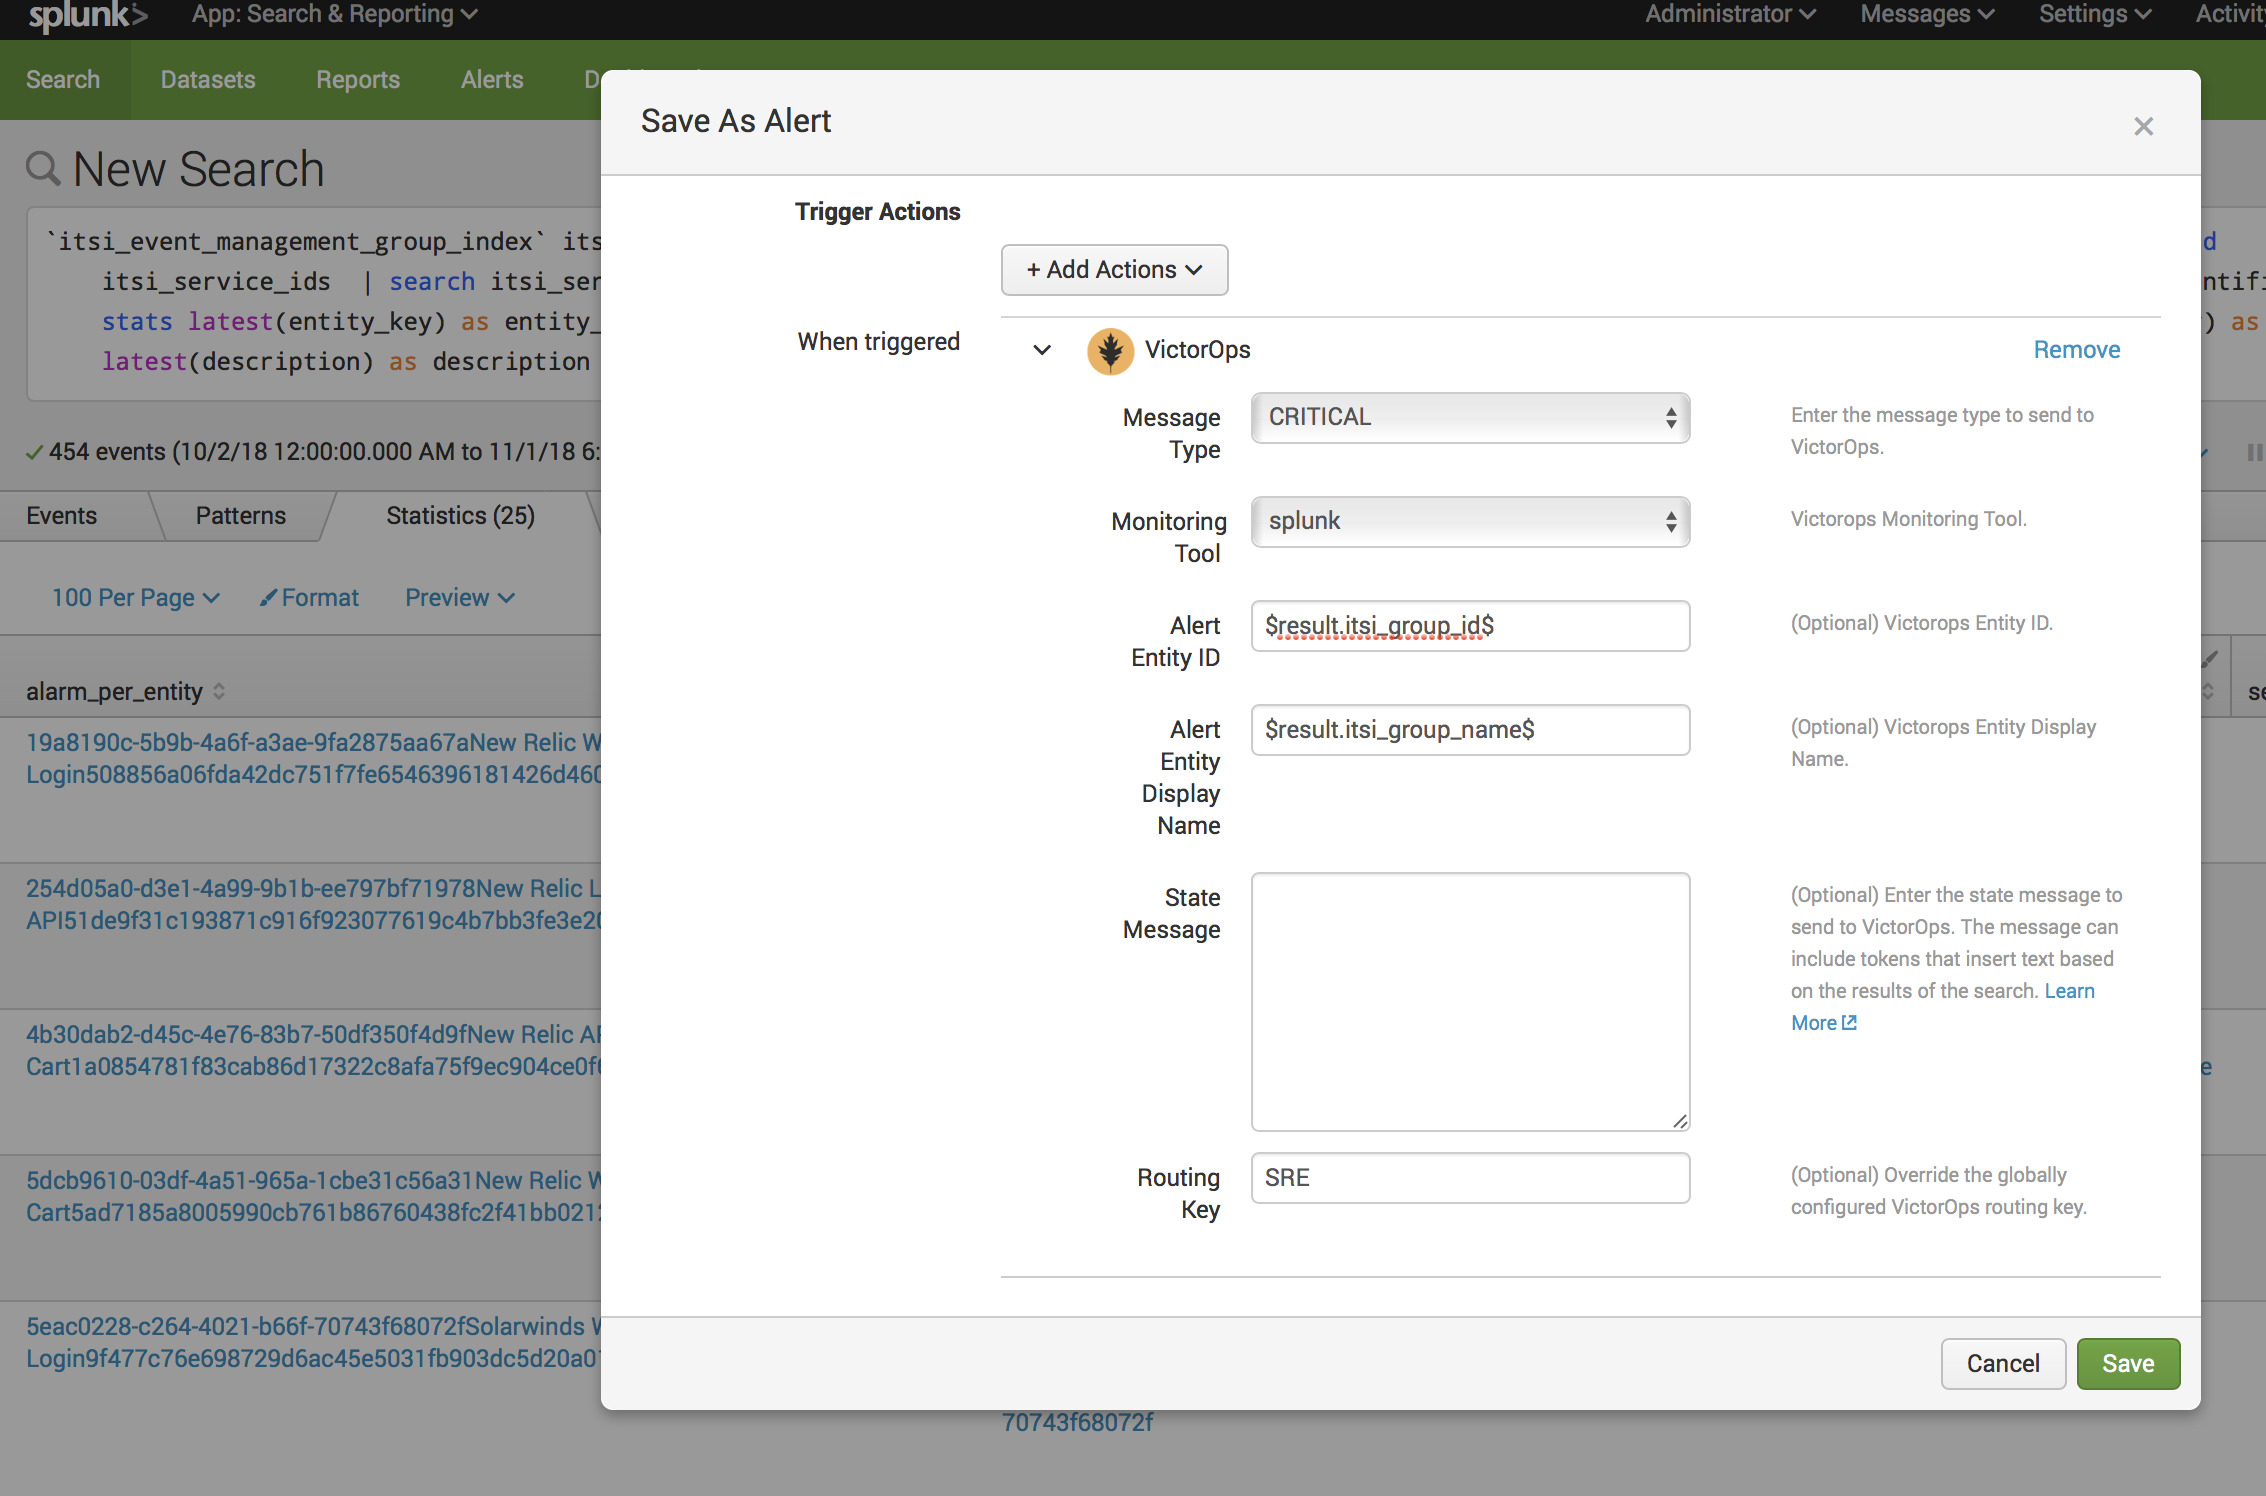This screenshot has width=2266, height=1496.
Task: Open the Datasets menu item
Action: (208, 80)
